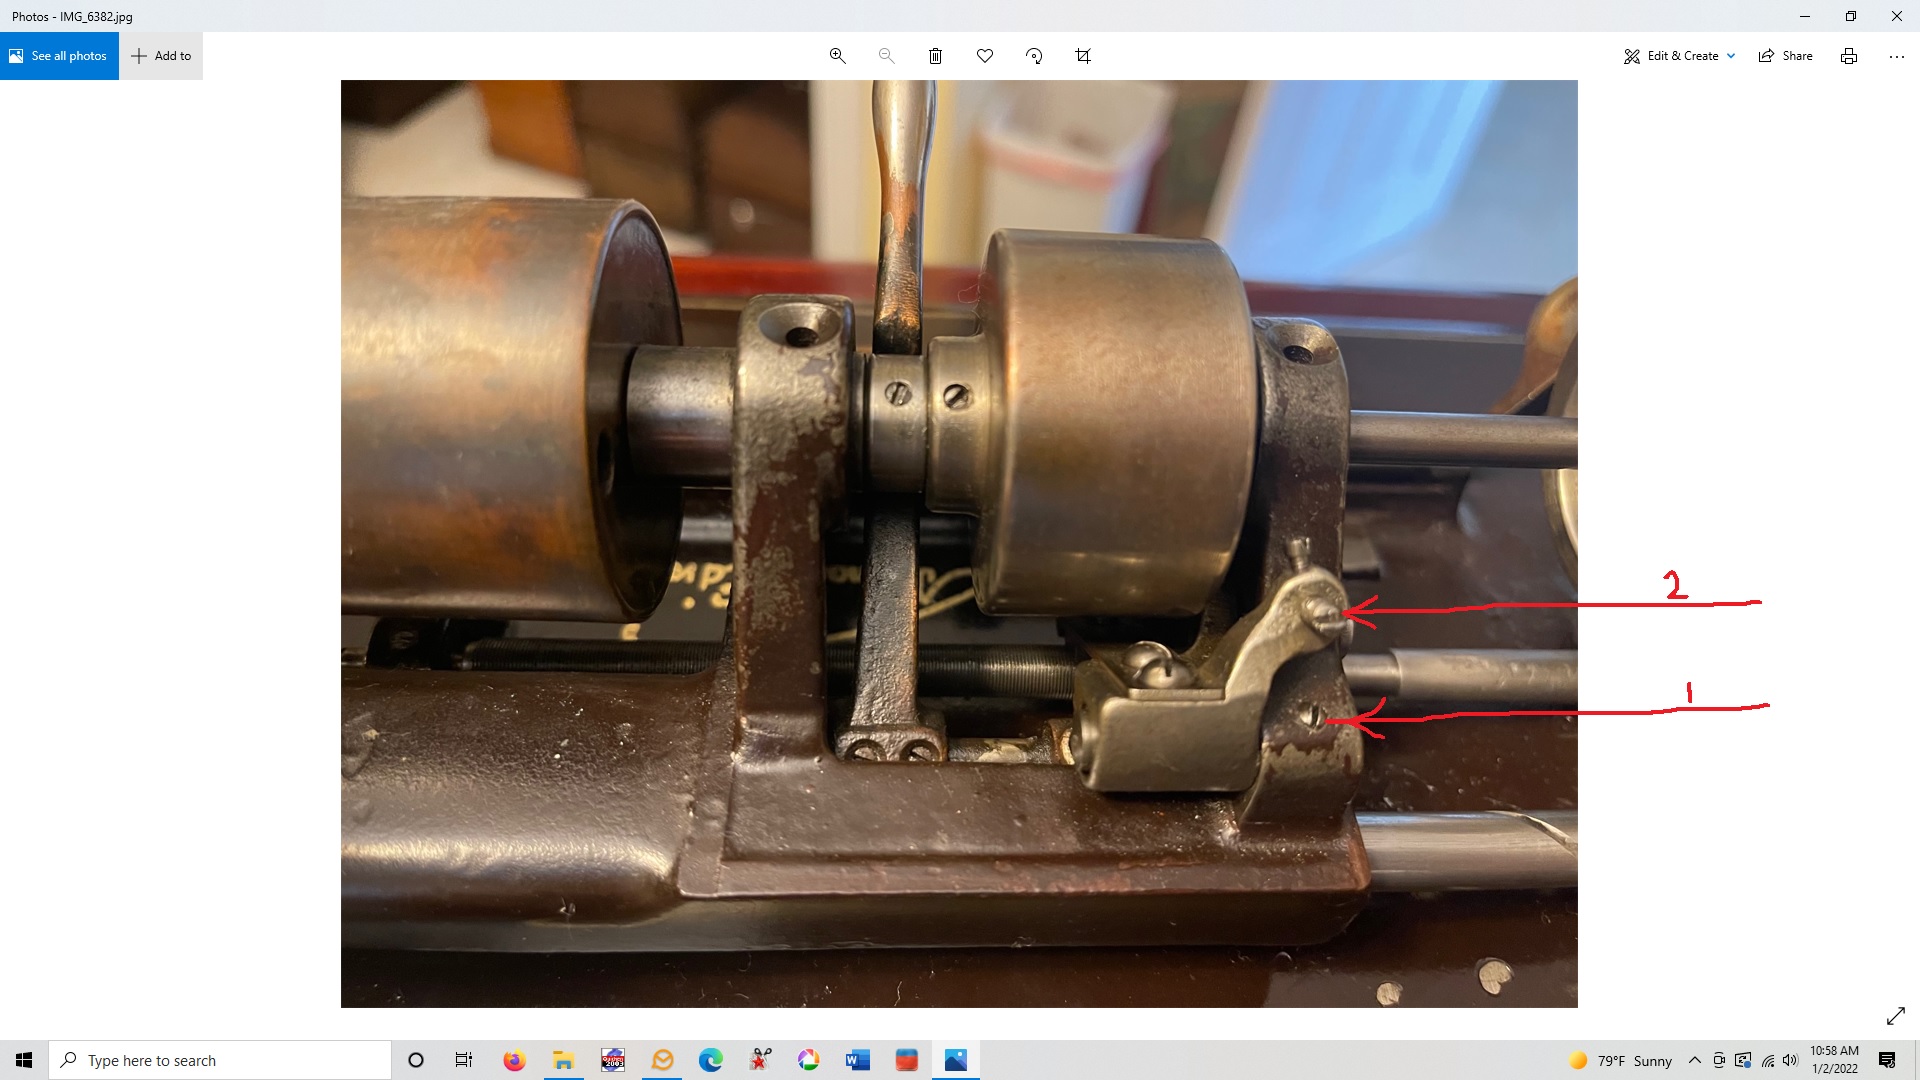Open the Task View icon
The width and height of the screenshot is (1920, 1080).
tap(464, 1060)
